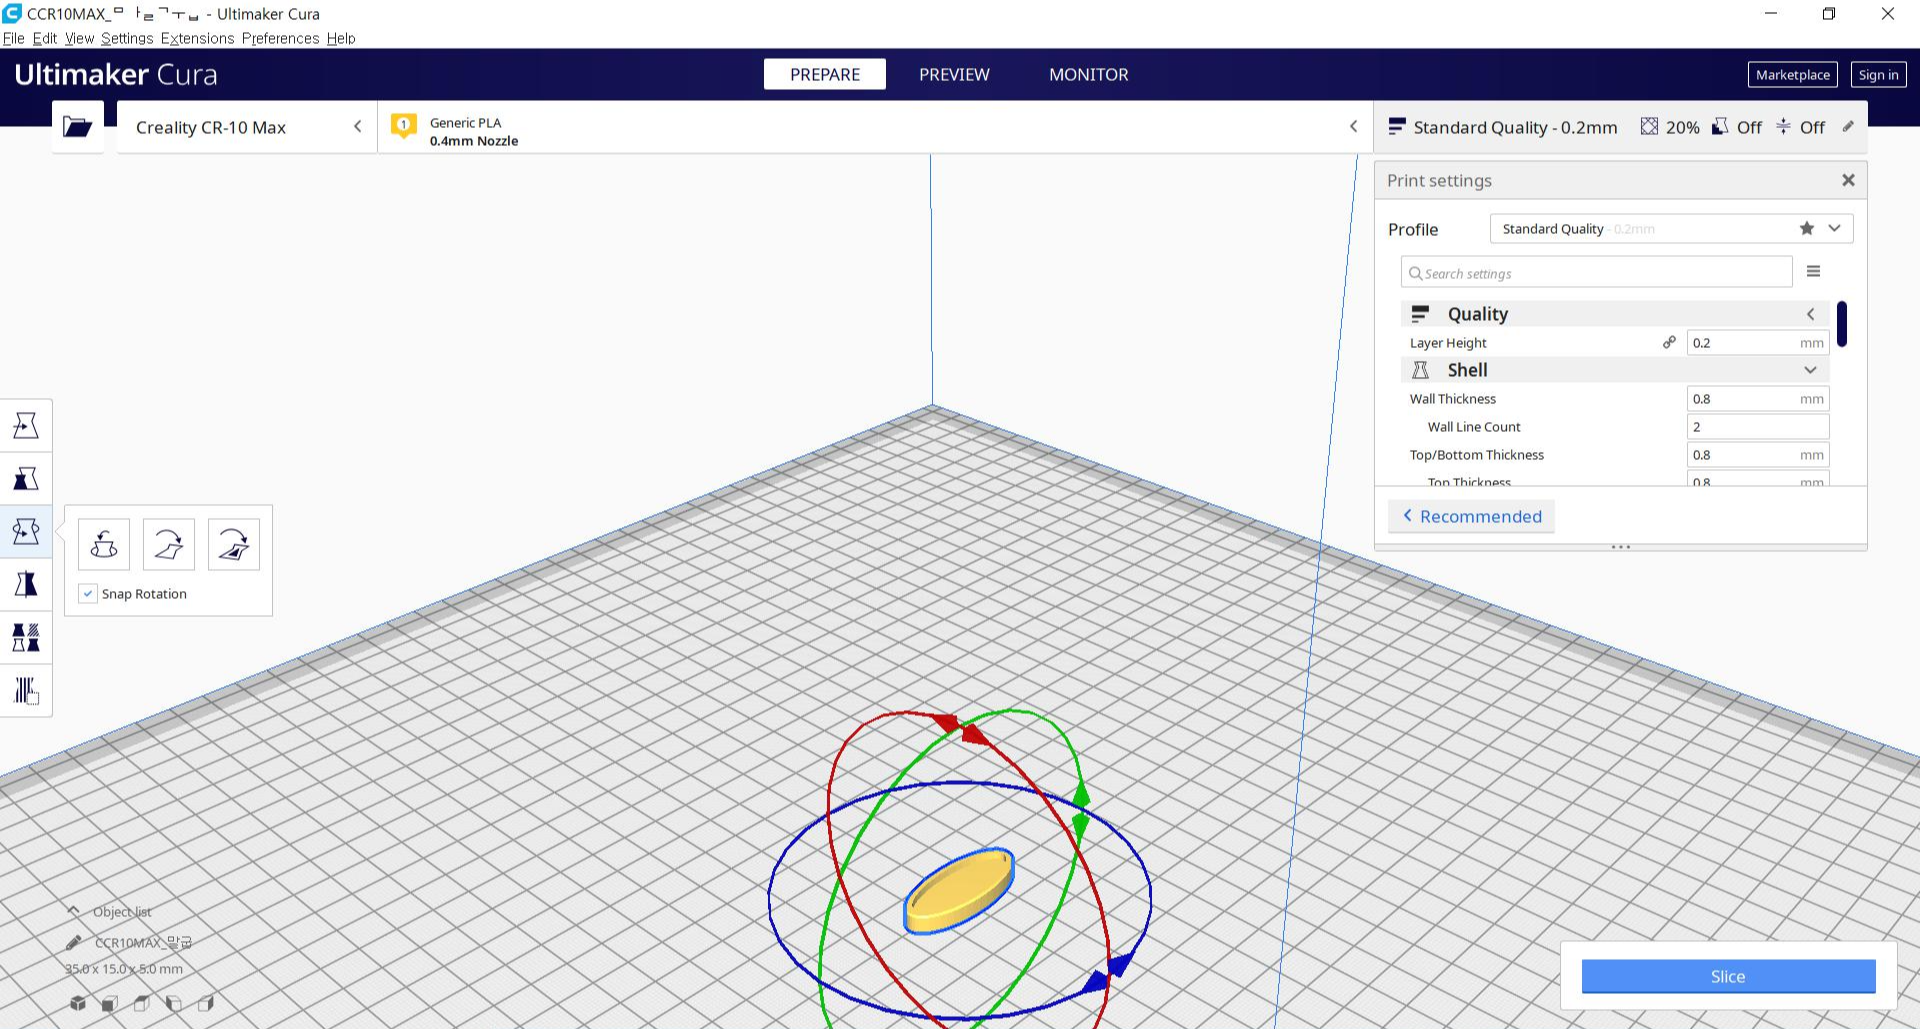Open the View menu
Viewport: 1920px width, 1029px height.
(x=79, y=38)
